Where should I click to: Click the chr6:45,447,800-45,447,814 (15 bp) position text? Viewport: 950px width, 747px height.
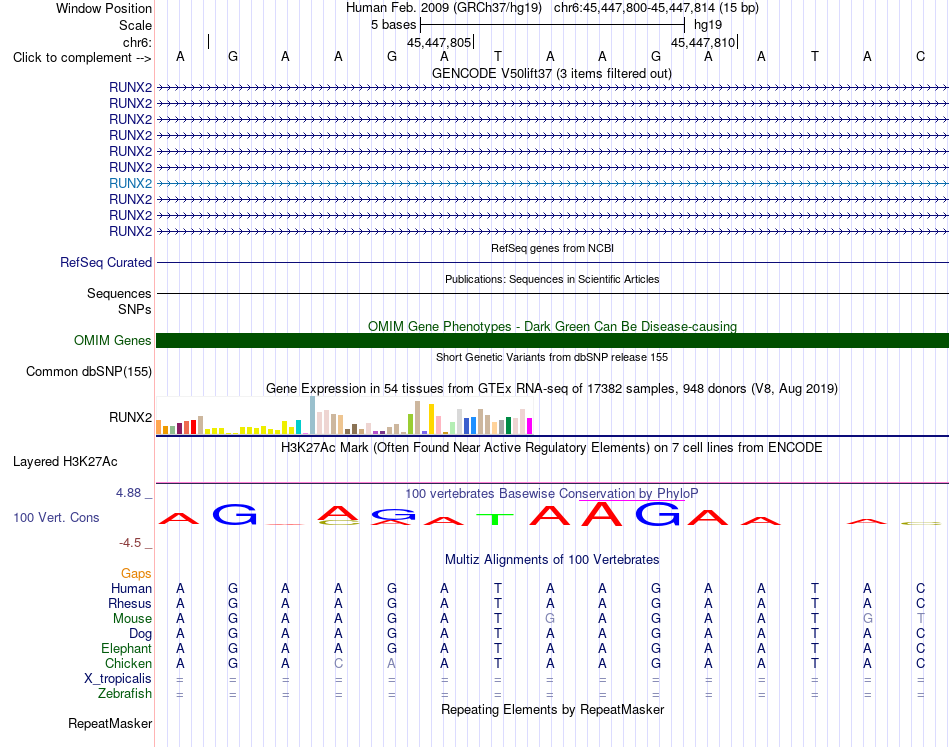[656, 8]
